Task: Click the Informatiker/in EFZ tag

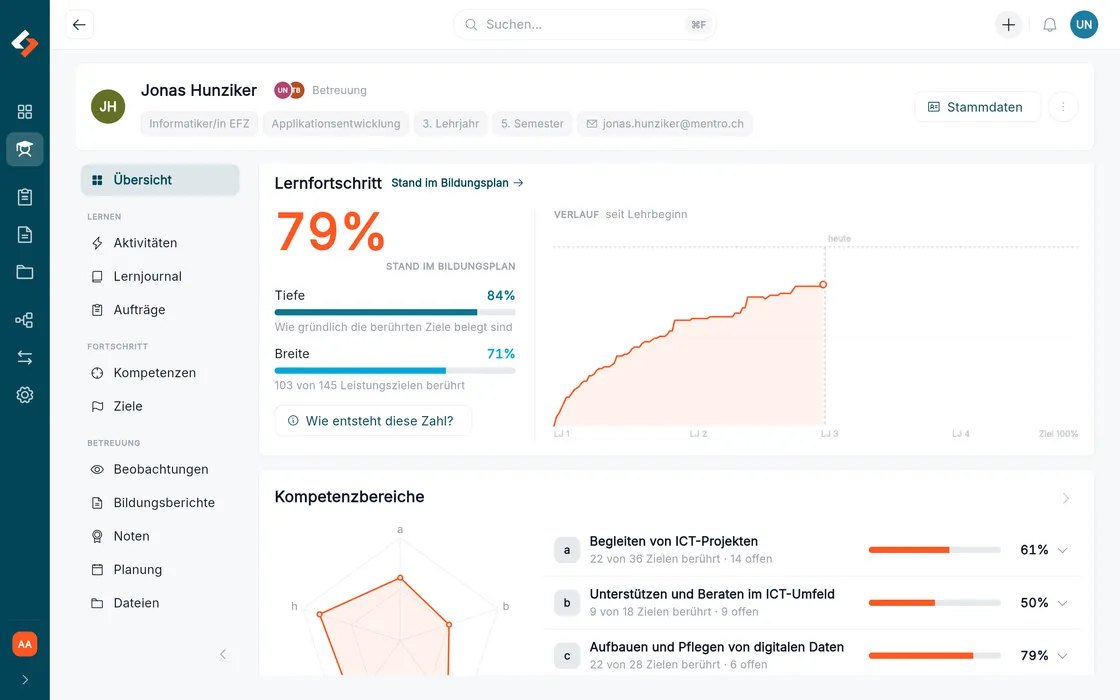Action: pyautogui.click(x=199, y=124)
